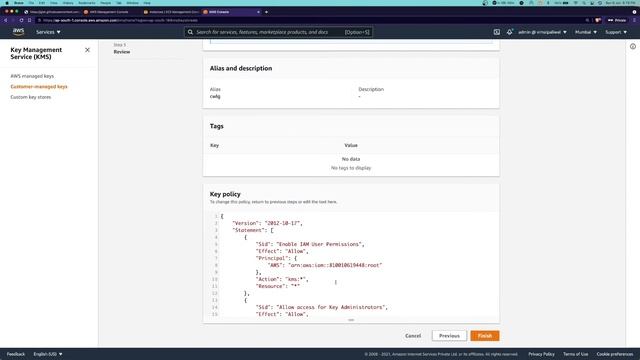The image size is (640, 360).
Task: Open the CloudShell terminal icon
Action: (496, 32)
